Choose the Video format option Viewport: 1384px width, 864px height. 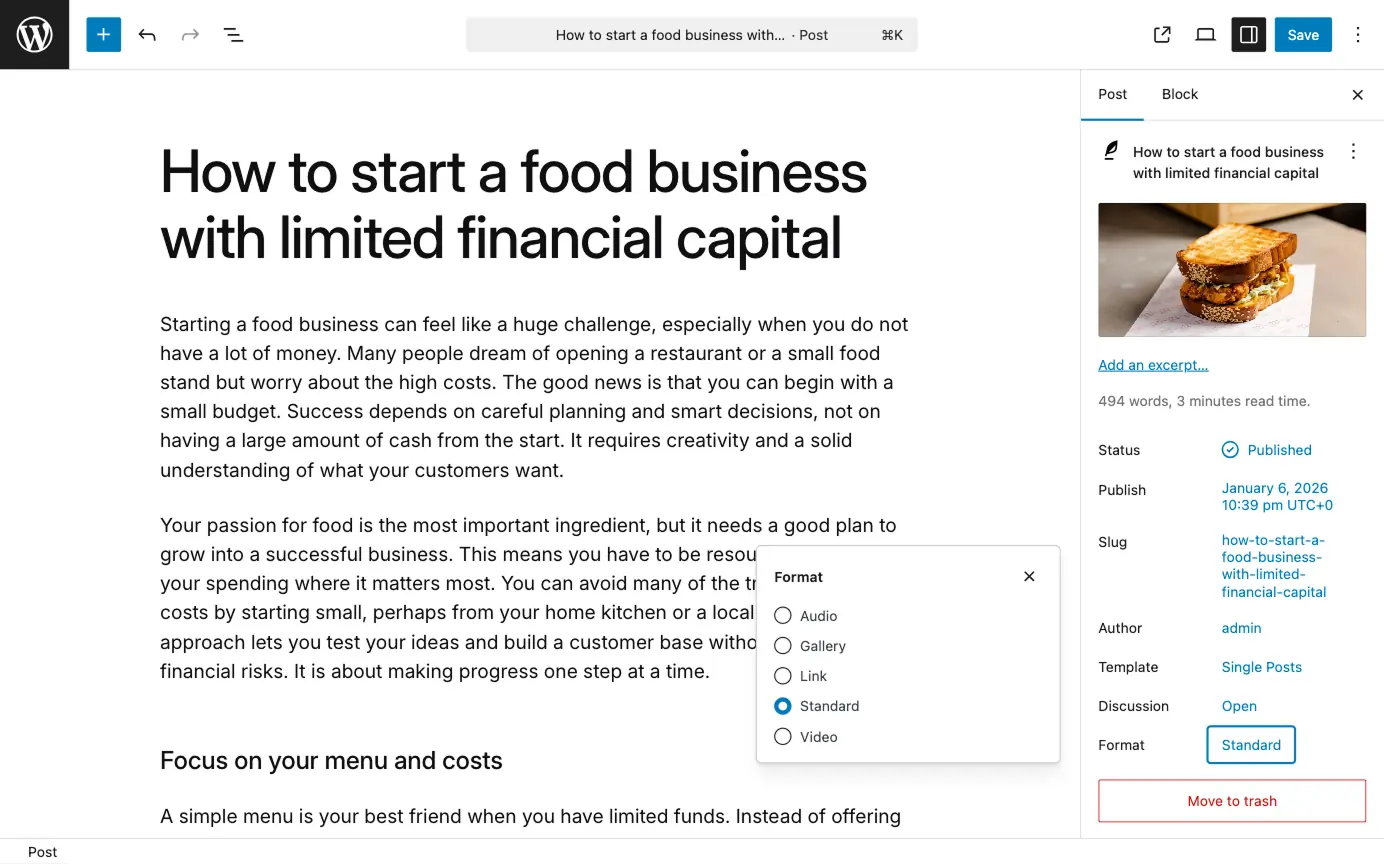(783, 737)
